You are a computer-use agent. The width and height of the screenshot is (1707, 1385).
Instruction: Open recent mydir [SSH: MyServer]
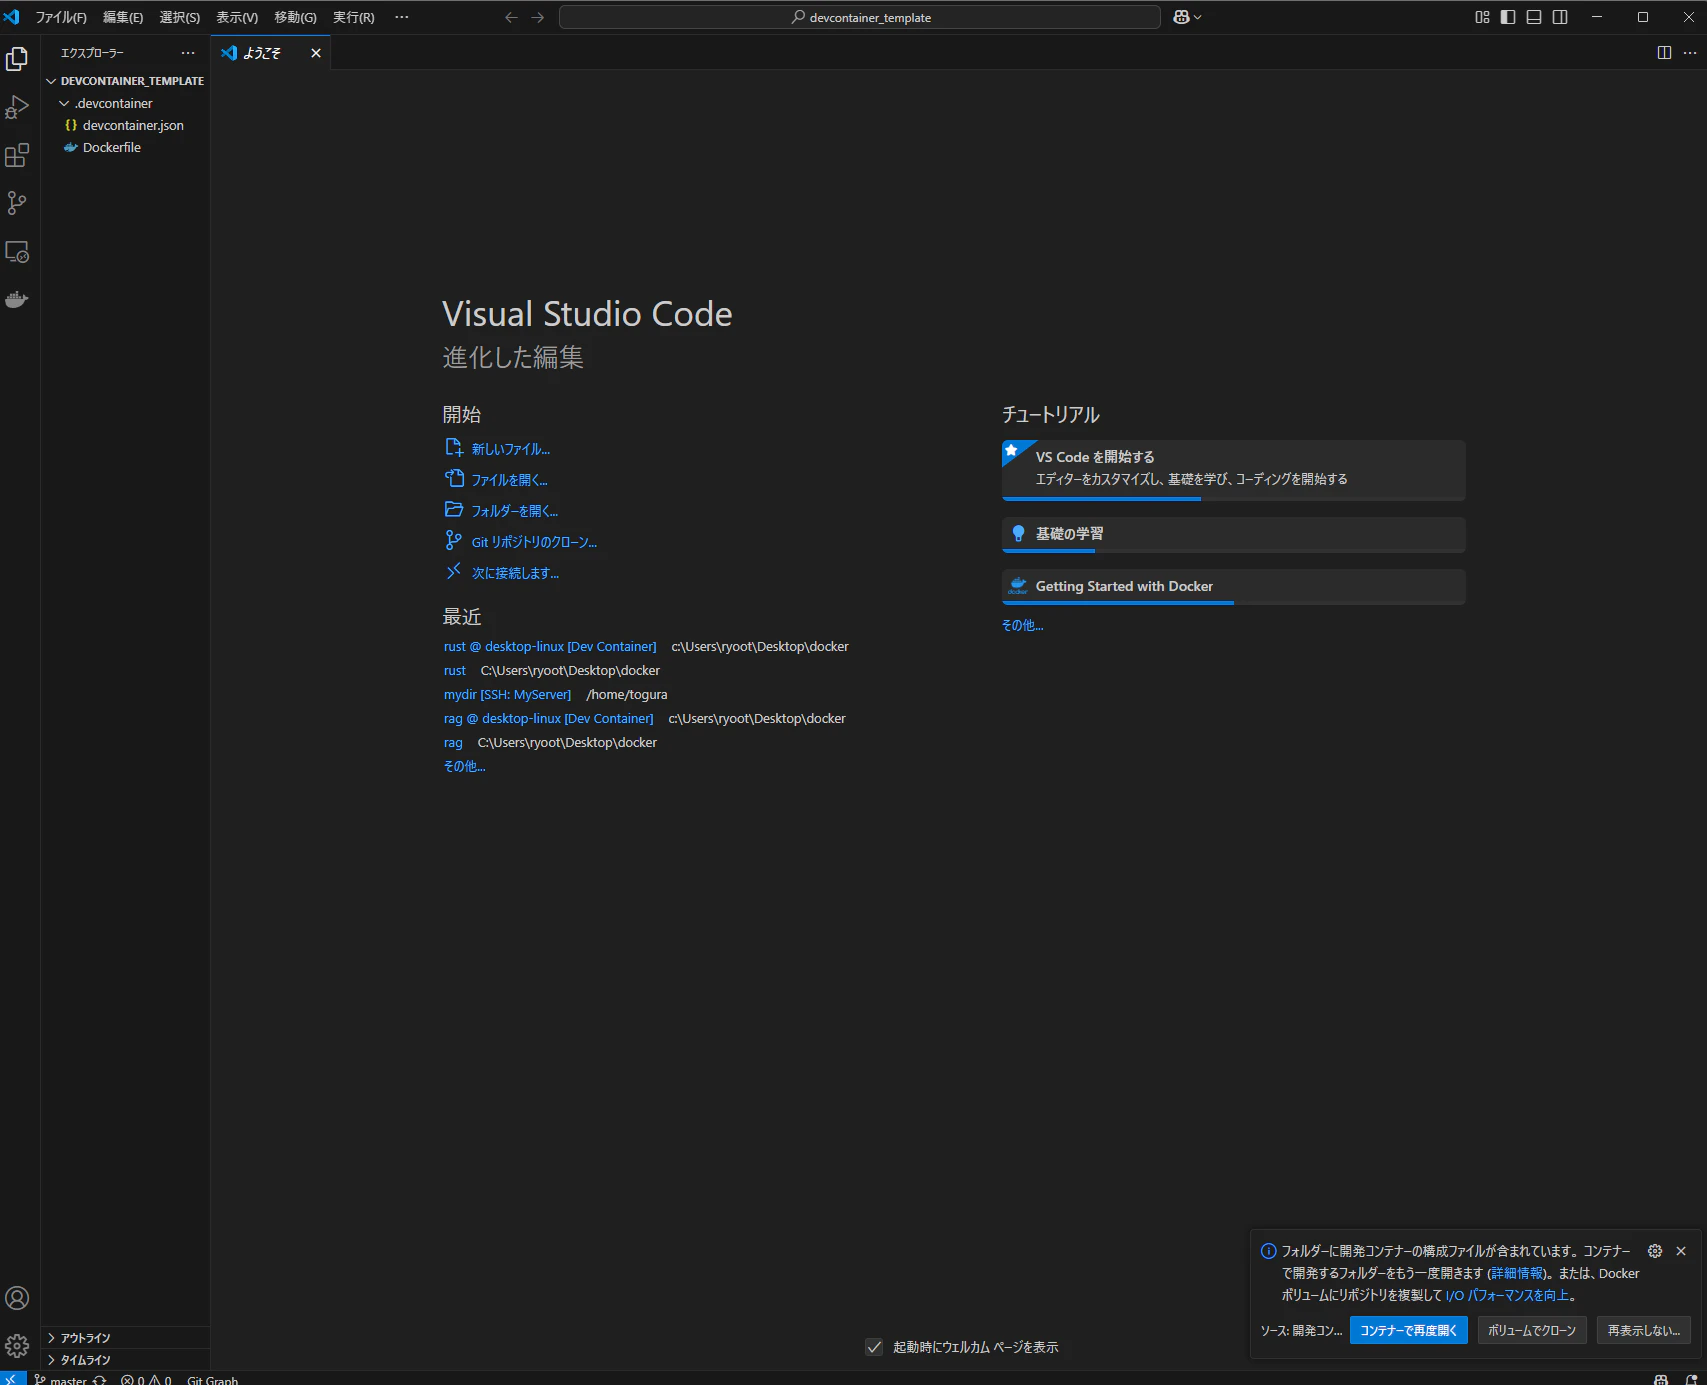[507, 695]
